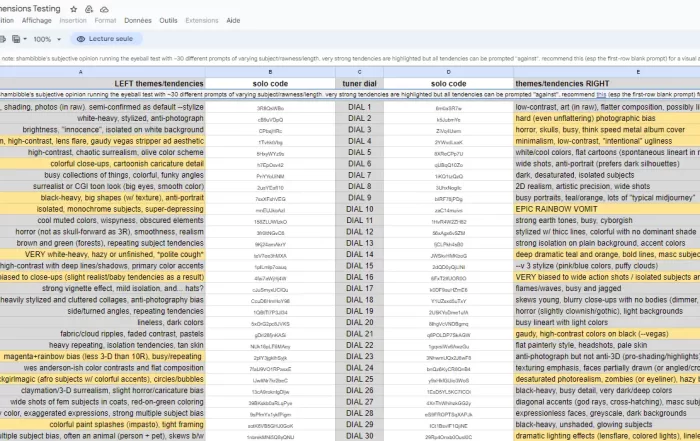Select the DIAL 25 cell
The width and height of the screenshot is (700, 441).
pos(359,379)
